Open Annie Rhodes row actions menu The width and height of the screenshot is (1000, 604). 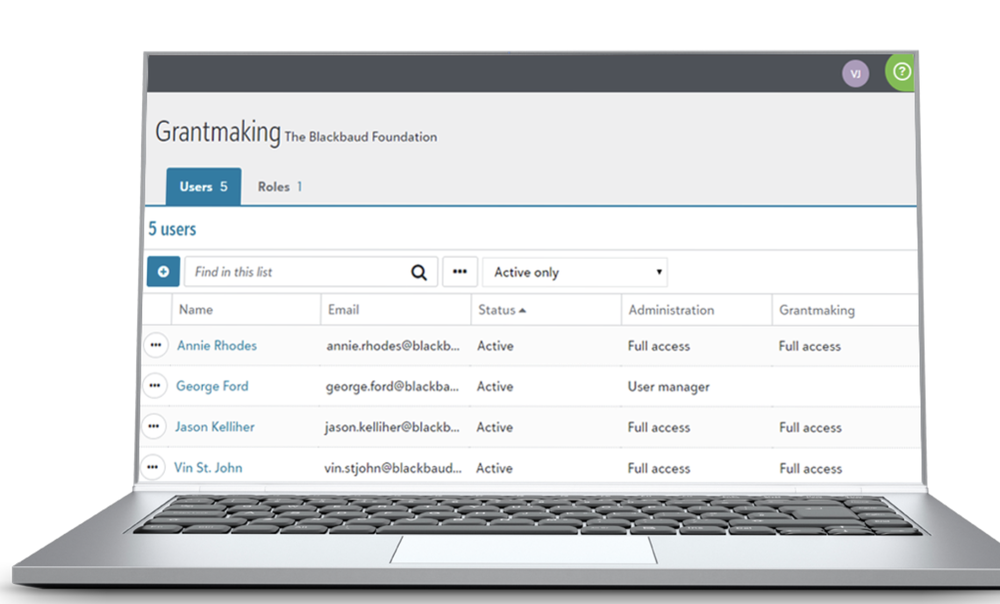point(156,345)
